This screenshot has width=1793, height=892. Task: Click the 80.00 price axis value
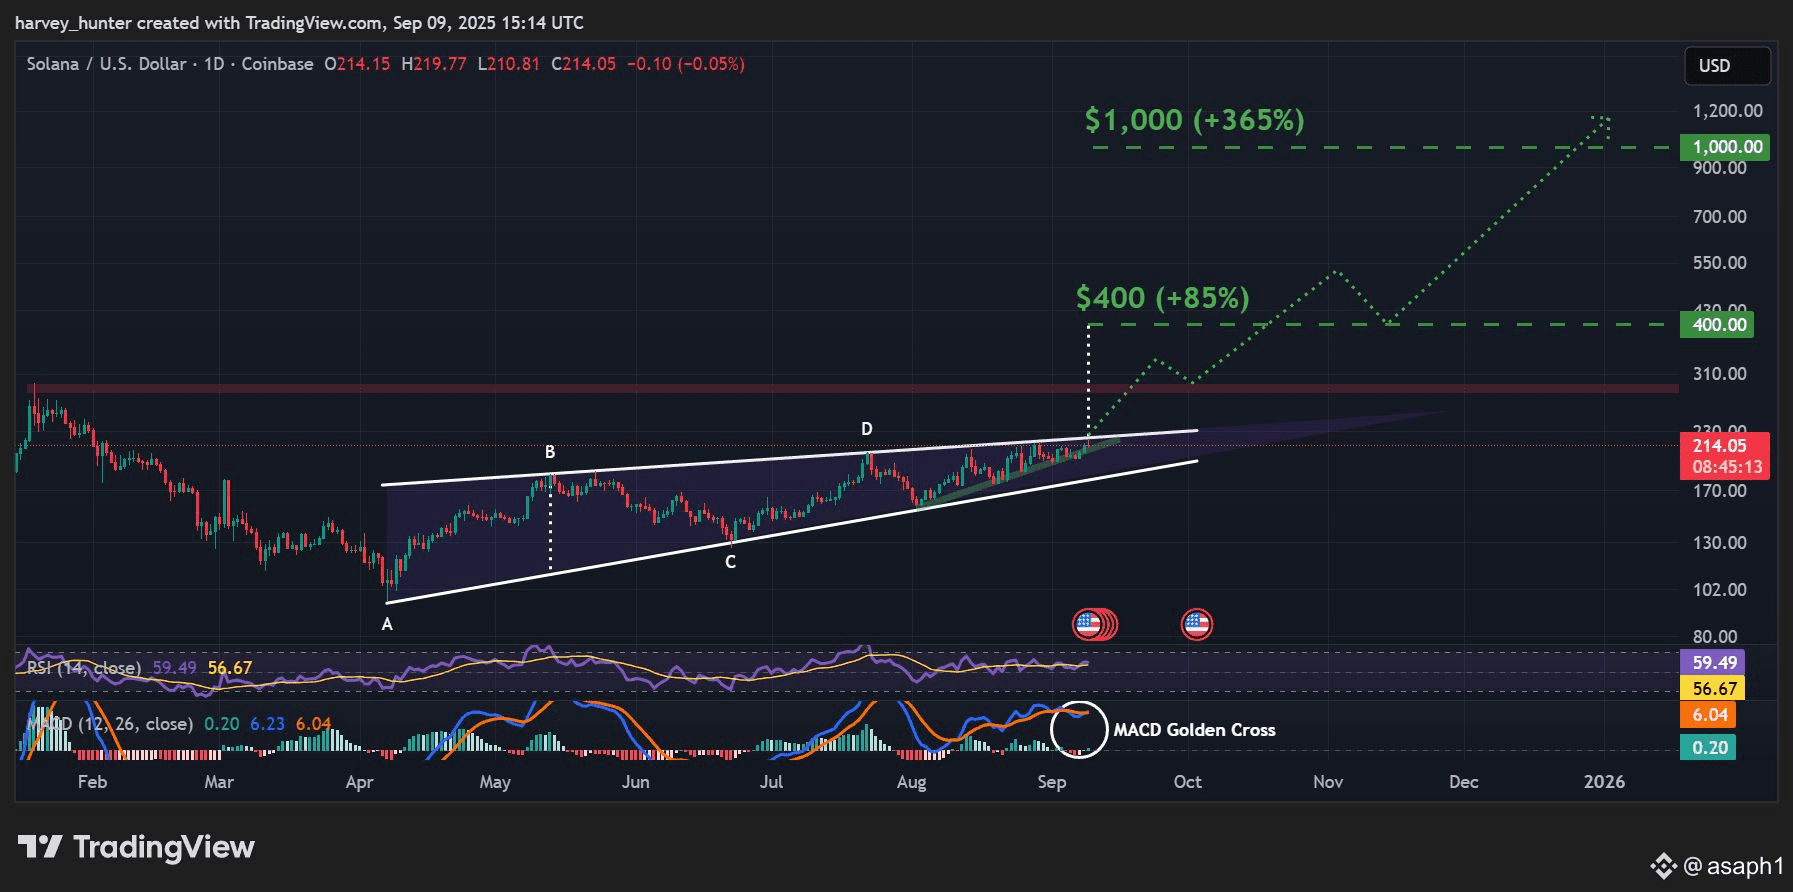coord(1716,637)
